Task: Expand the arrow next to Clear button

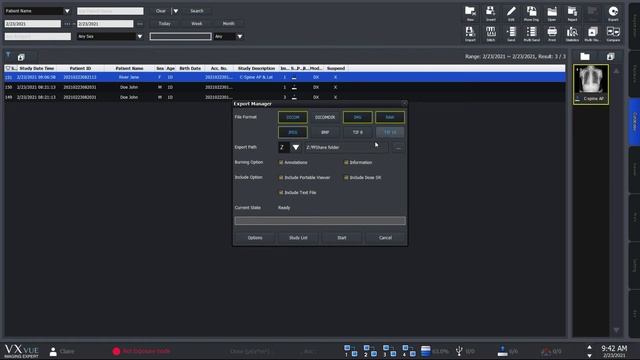Action: [x=176, y=11]
